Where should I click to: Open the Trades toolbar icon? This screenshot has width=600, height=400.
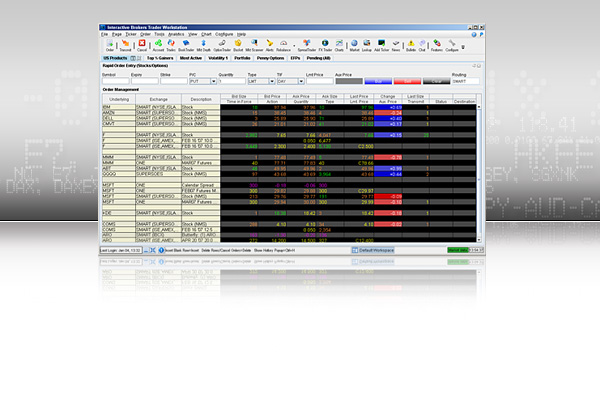(171, 45)
